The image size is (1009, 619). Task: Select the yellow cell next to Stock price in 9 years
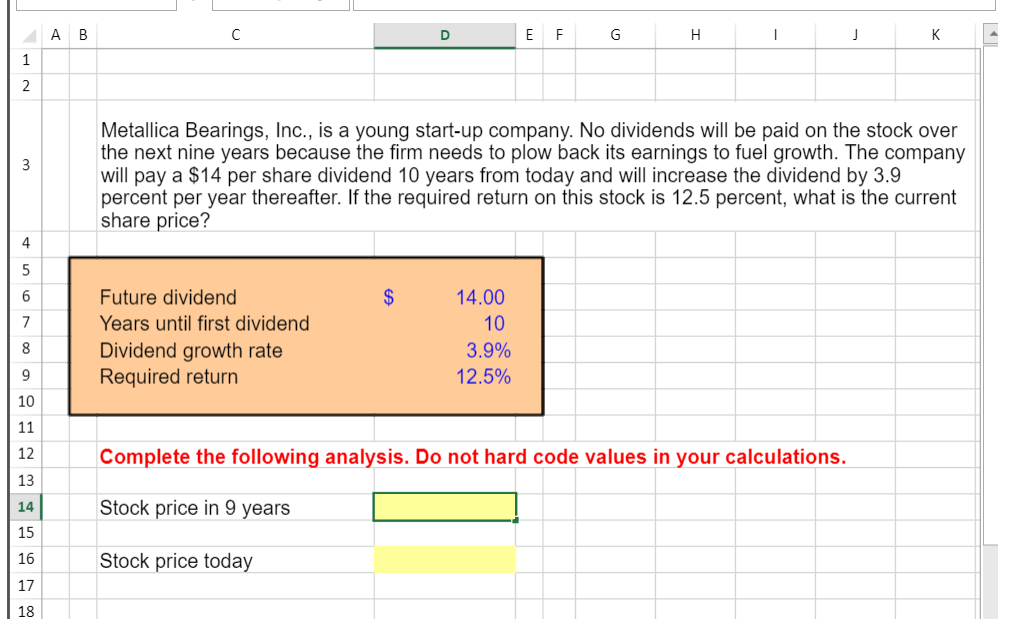[x=444, y=506]
